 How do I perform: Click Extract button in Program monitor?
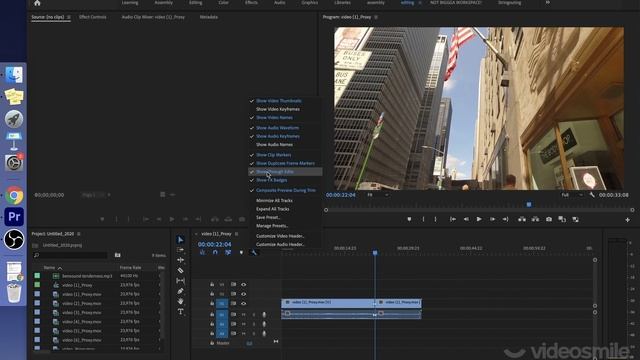point(535,219)
